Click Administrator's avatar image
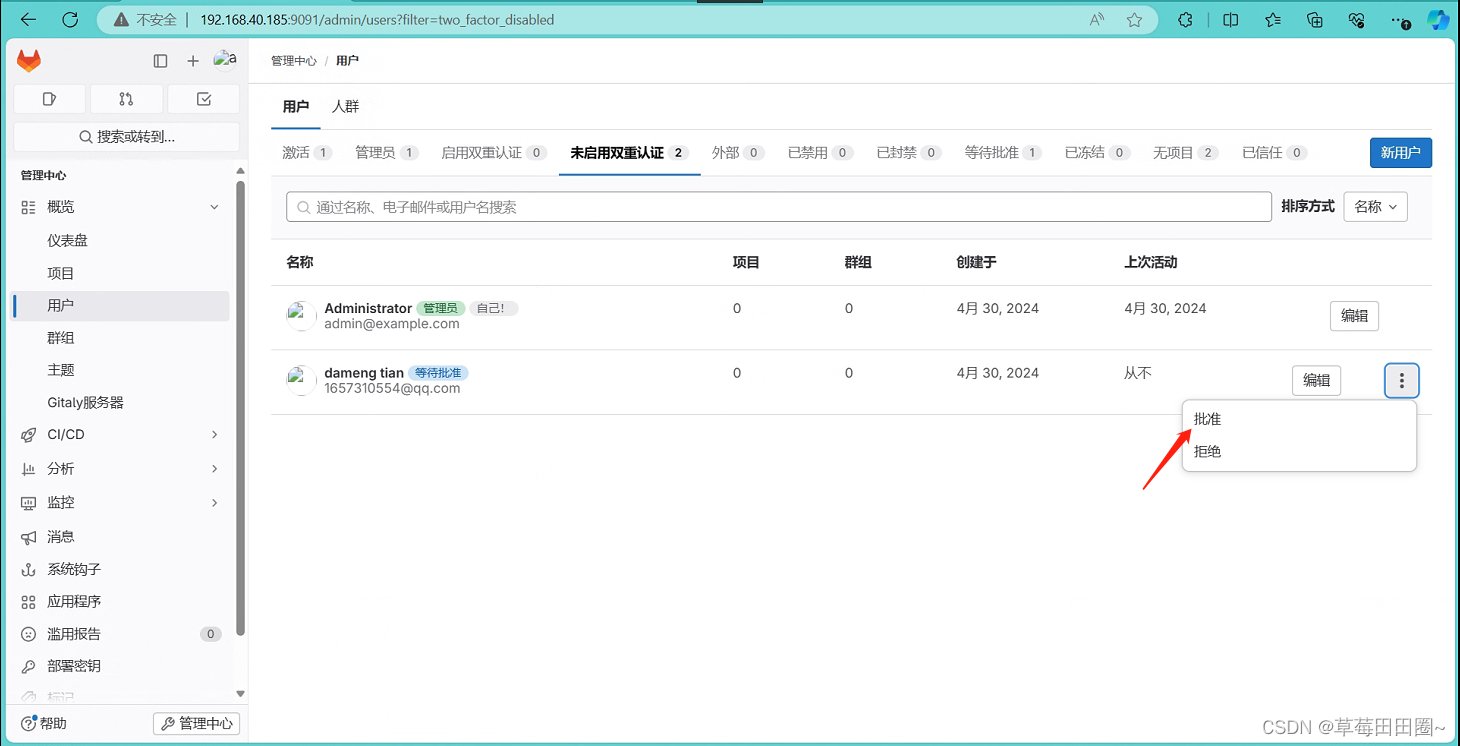This screenshot has height=746, width=1460. 301,316
